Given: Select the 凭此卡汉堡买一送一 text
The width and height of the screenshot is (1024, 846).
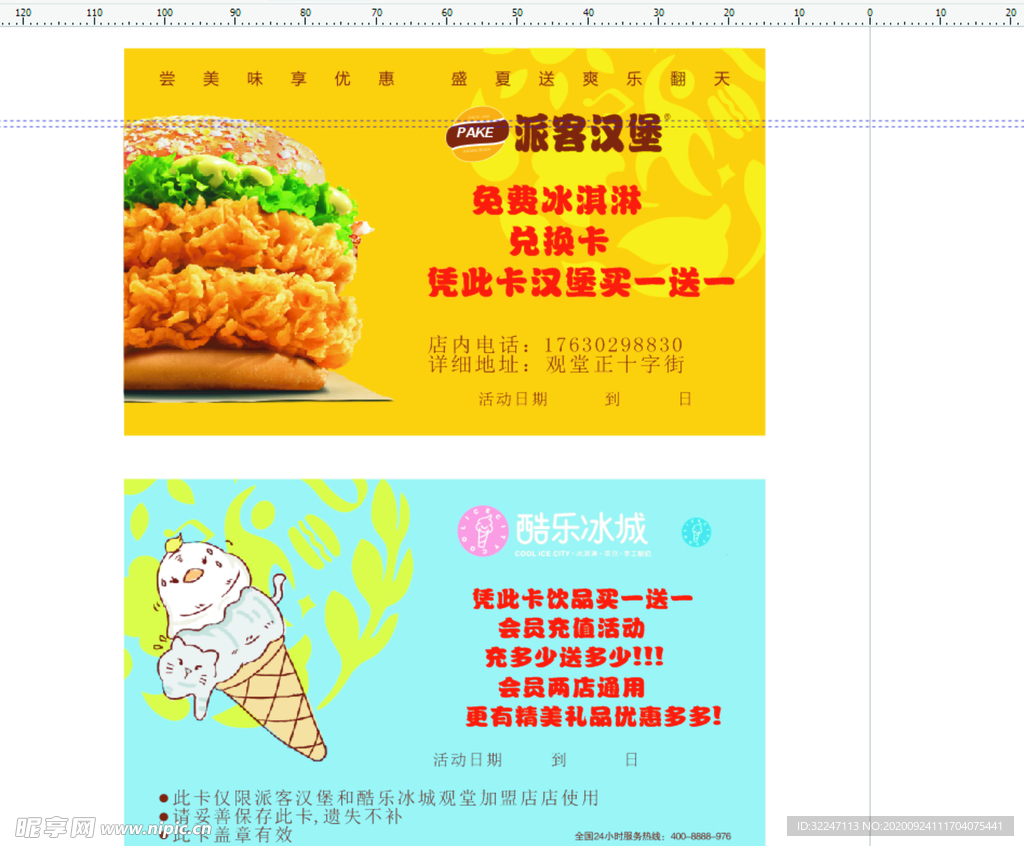Looking at the screenshot, I should (581, 282).
